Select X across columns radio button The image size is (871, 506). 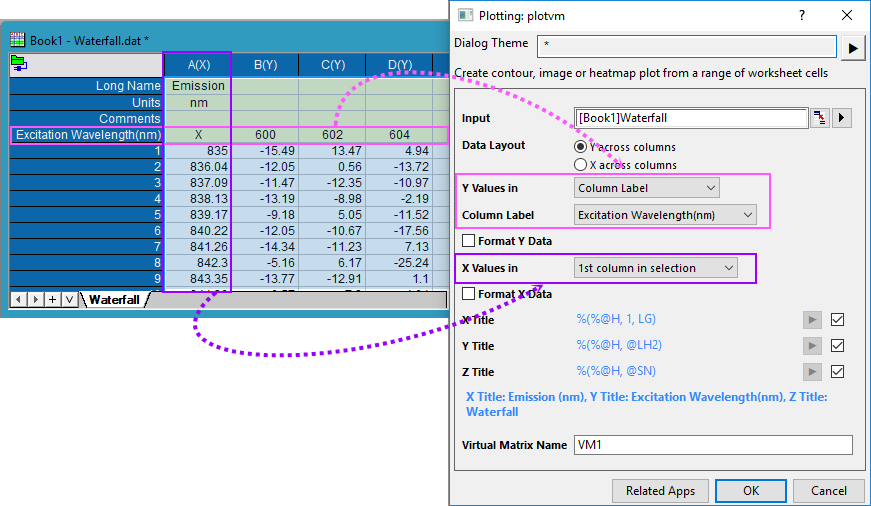coord(580,164)
